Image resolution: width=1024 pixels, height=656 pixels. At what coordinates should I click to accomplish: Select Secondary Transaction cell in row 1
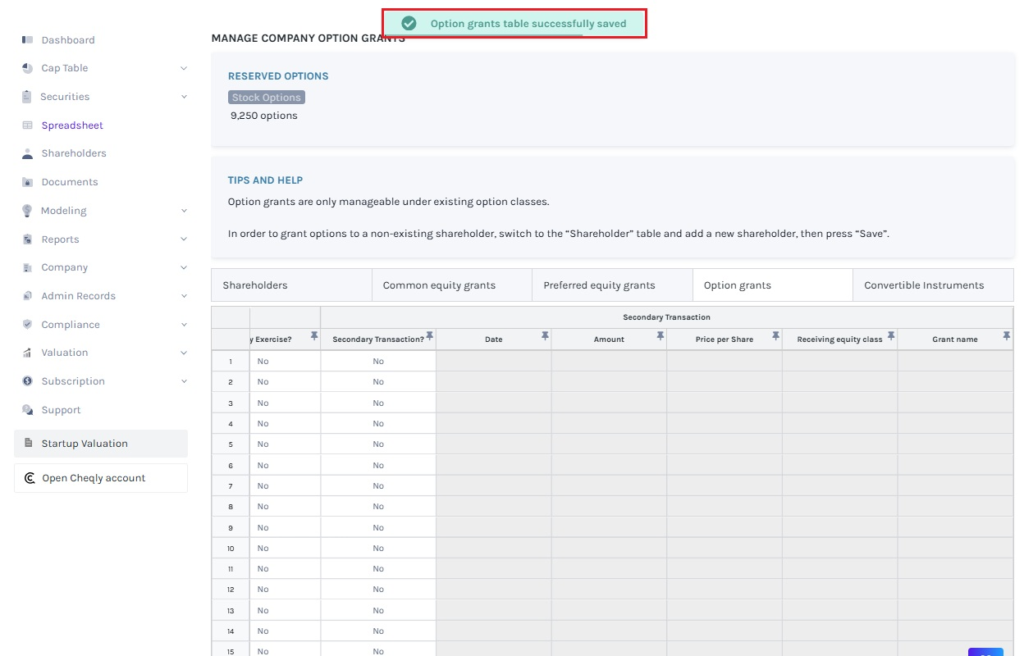pos(378,361)
